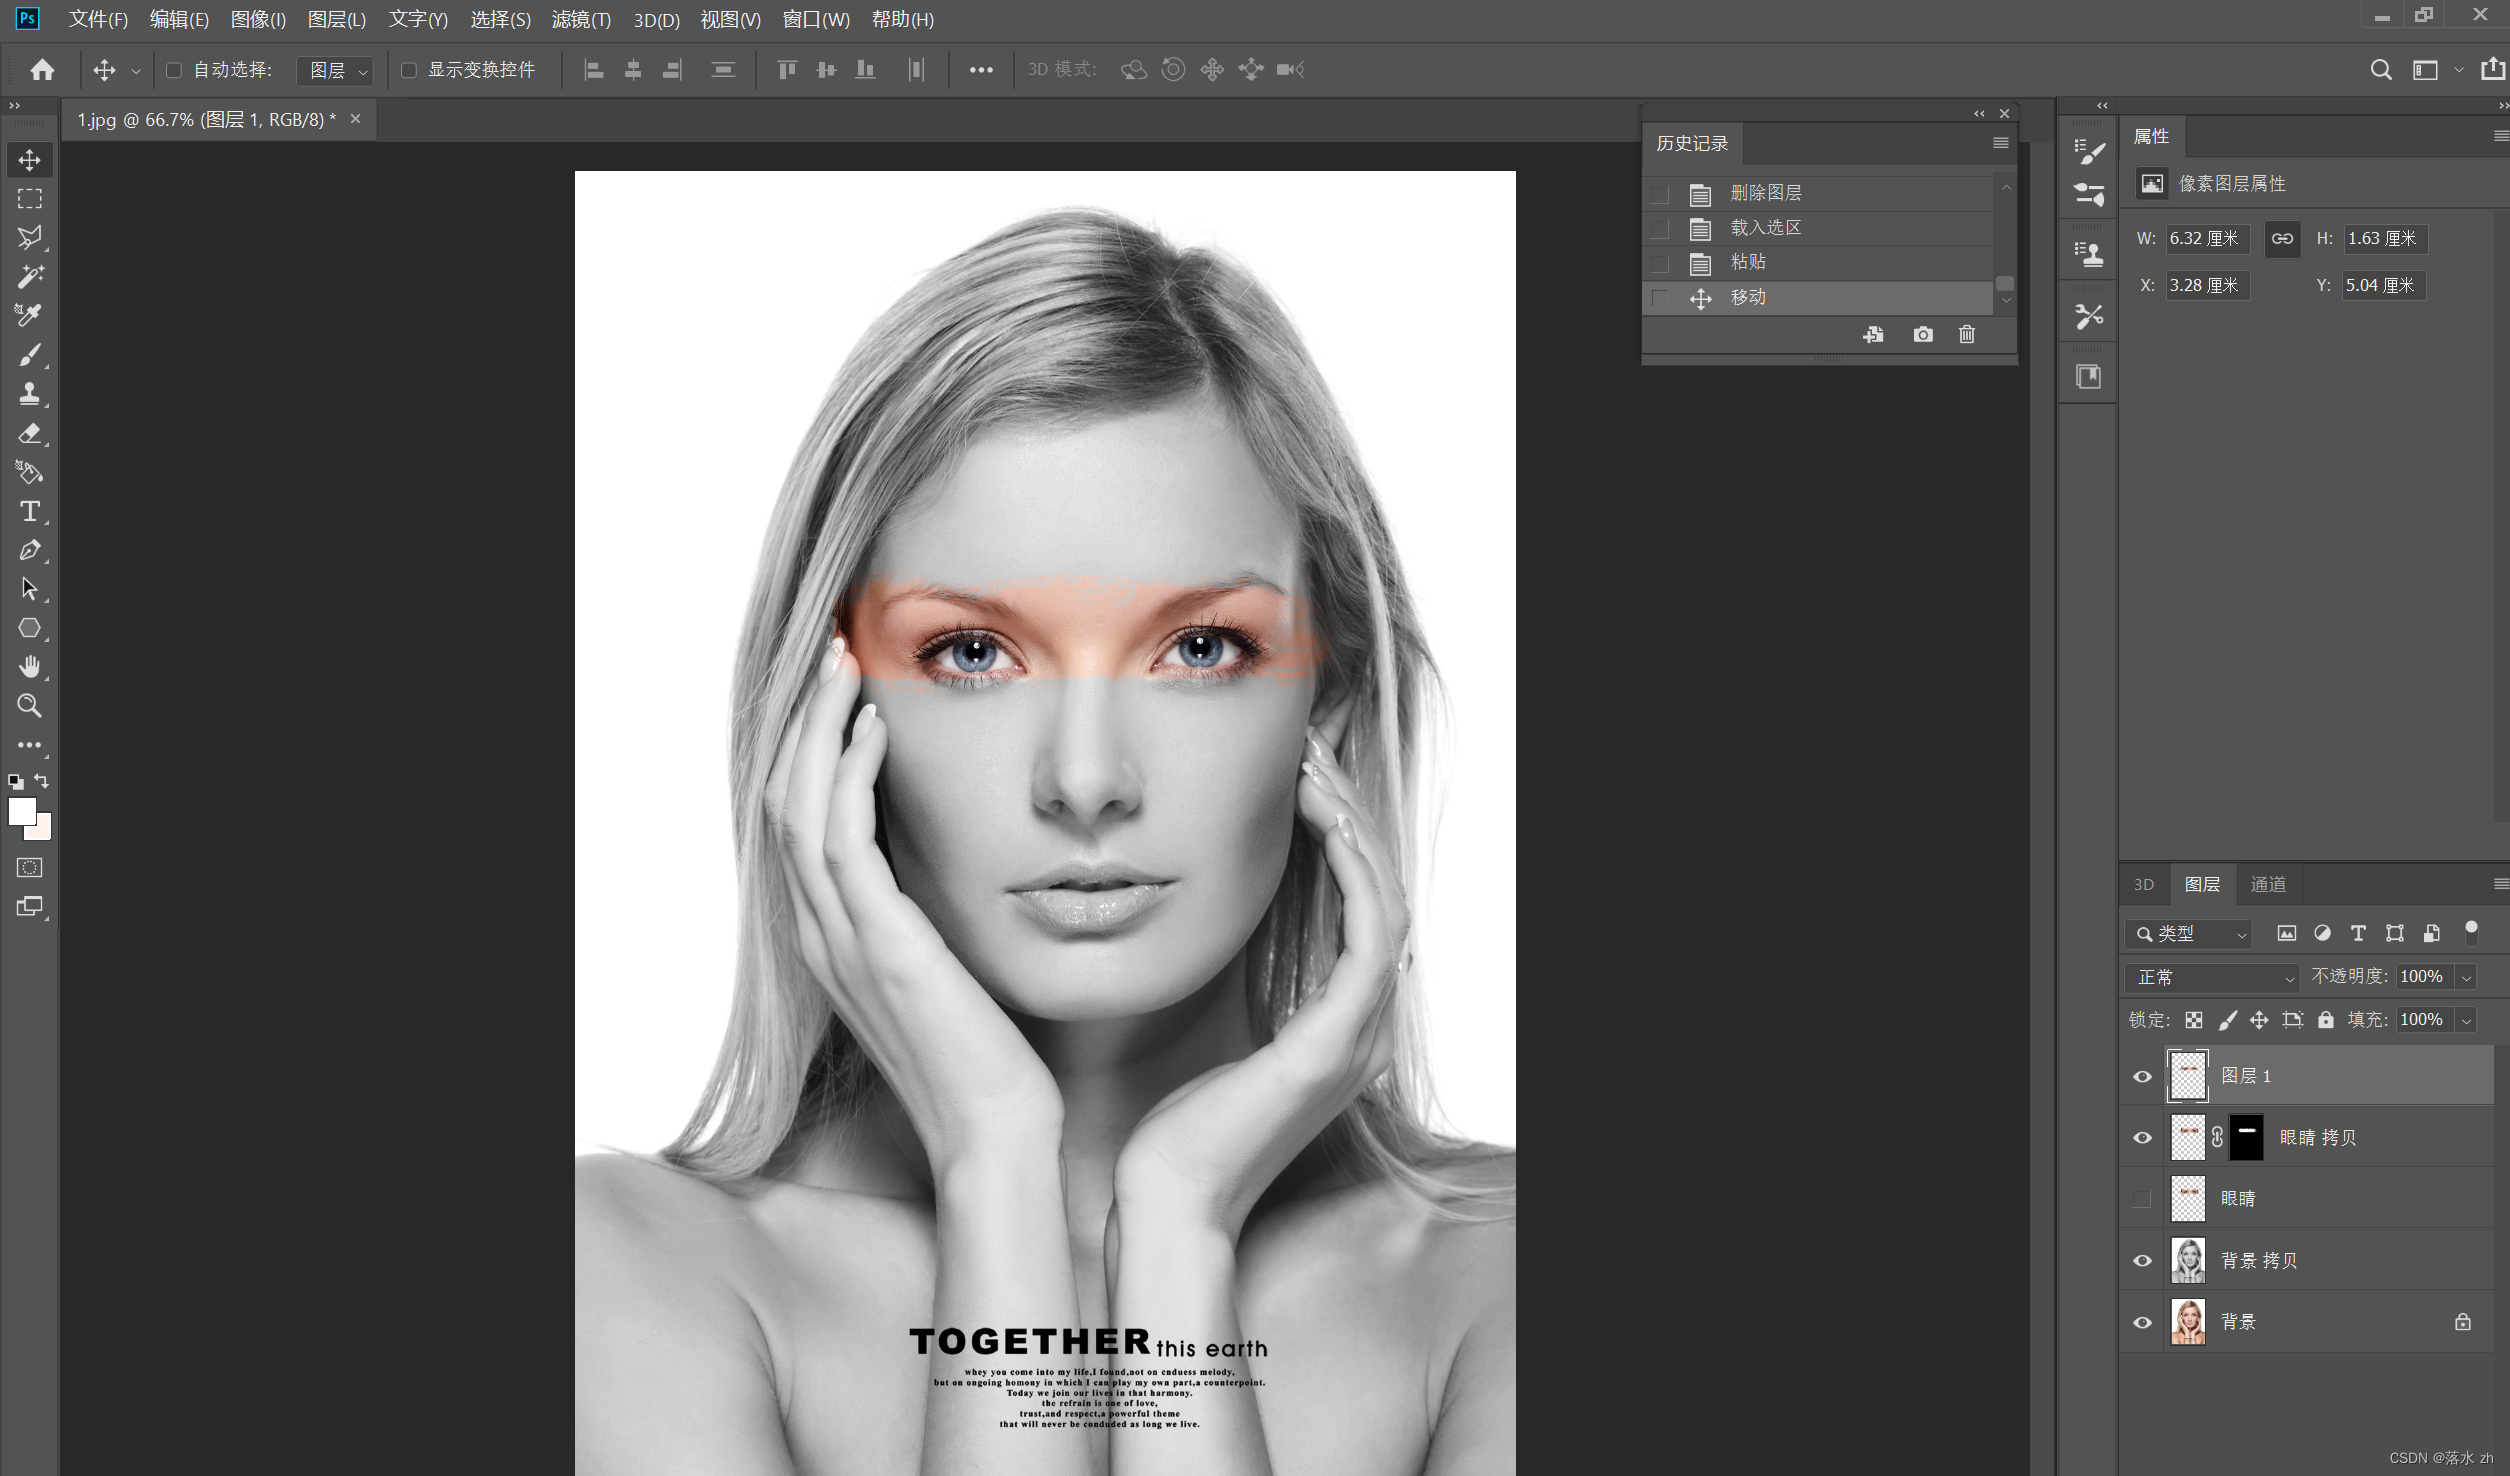Swap foreground and background colors
Viewport: 2510px width, 1476px height.
coord(42,781)
